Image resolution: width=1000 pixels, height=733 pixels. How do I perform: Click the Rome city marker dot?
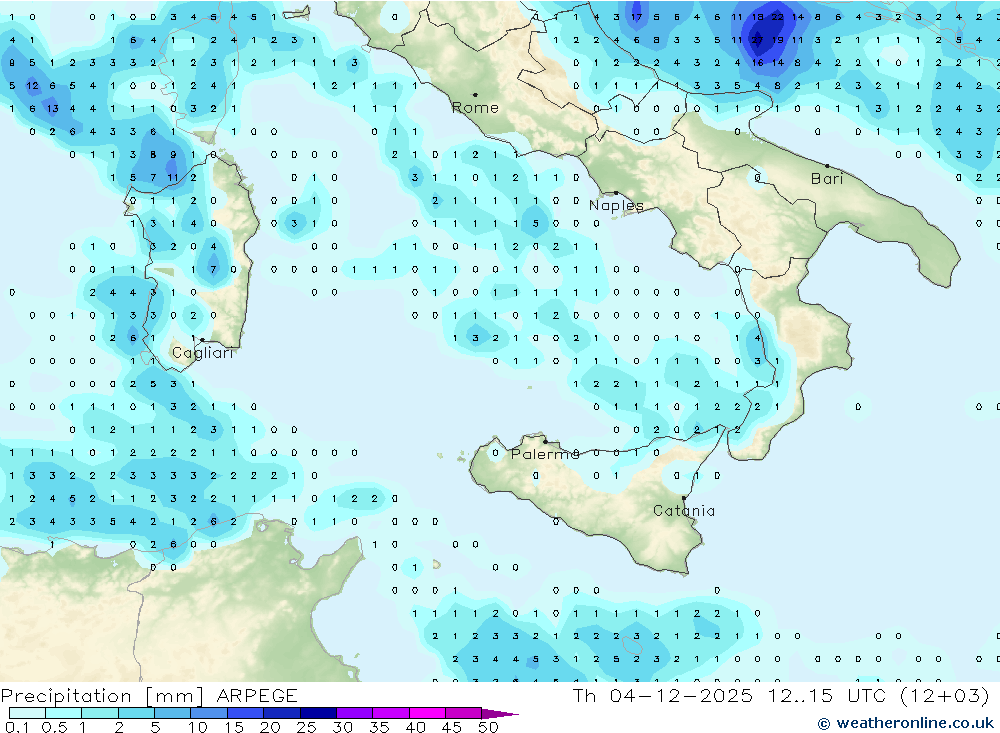point(475,94)
